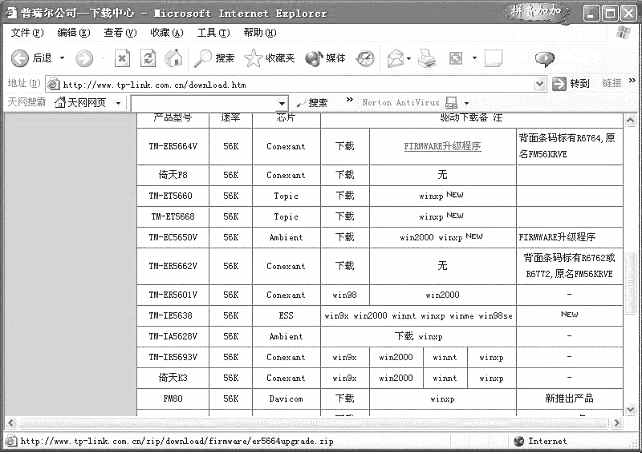Open the Media (媒体) panel
This screenshot has width=642, height=454.
point(325,59)
